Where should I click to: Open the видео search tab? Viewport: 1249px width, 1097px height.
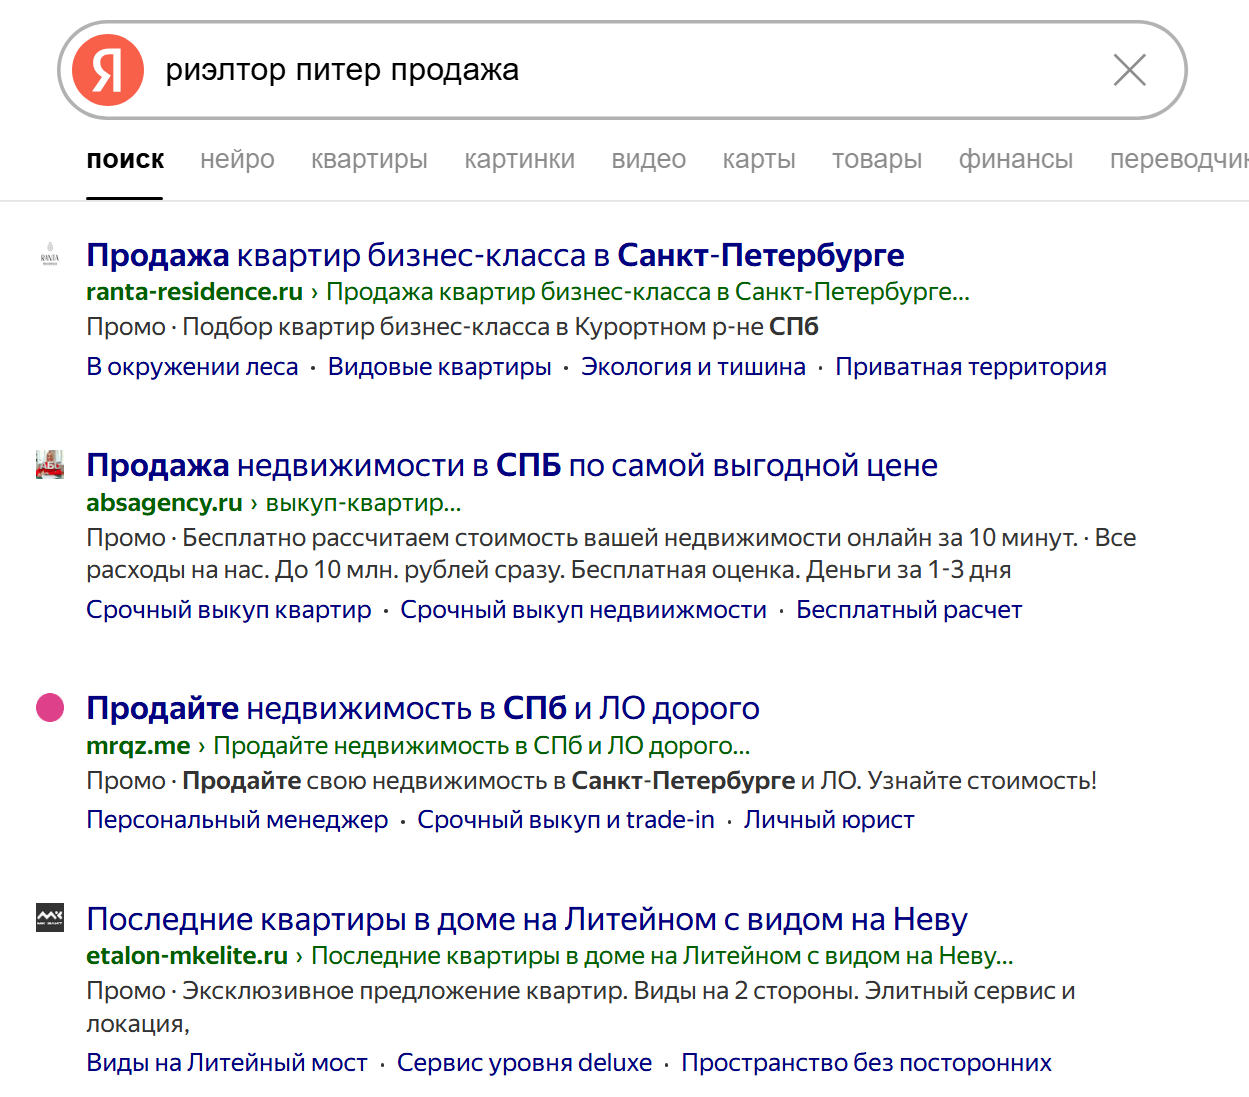(648, 160)
